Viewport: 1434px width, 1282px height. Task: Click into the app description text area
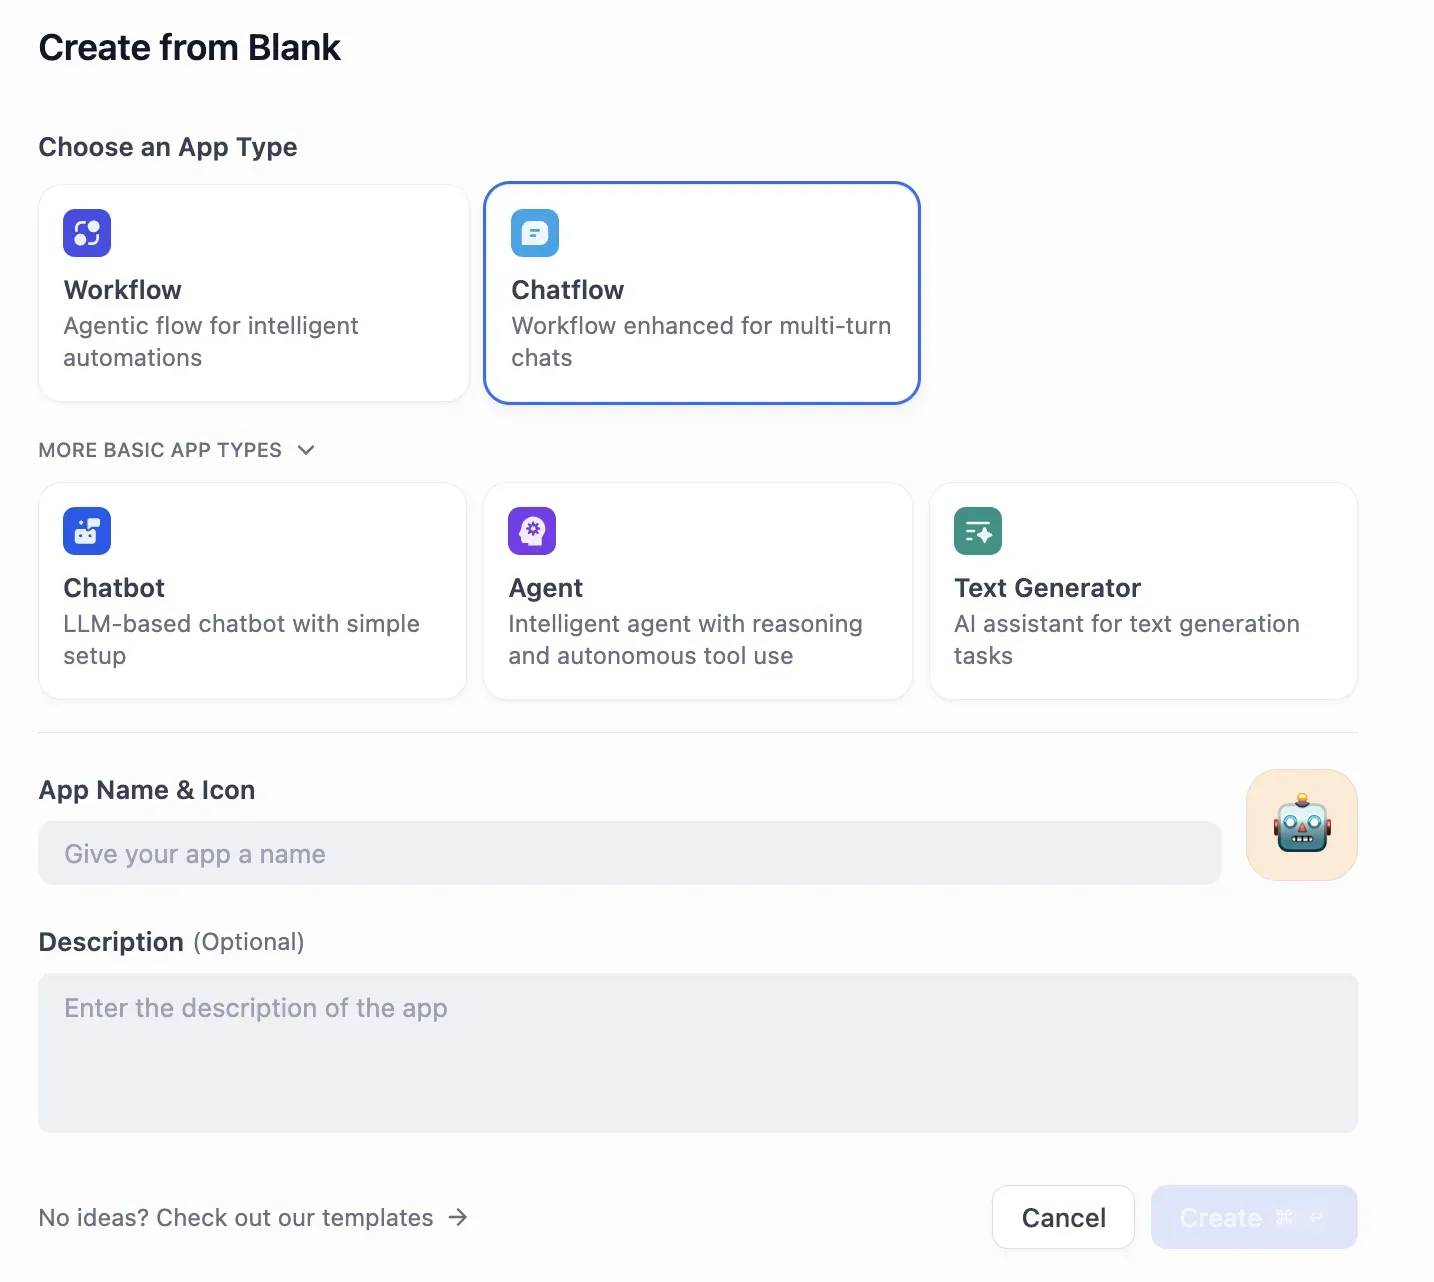pyautogui.click(x=698, y=1052)
